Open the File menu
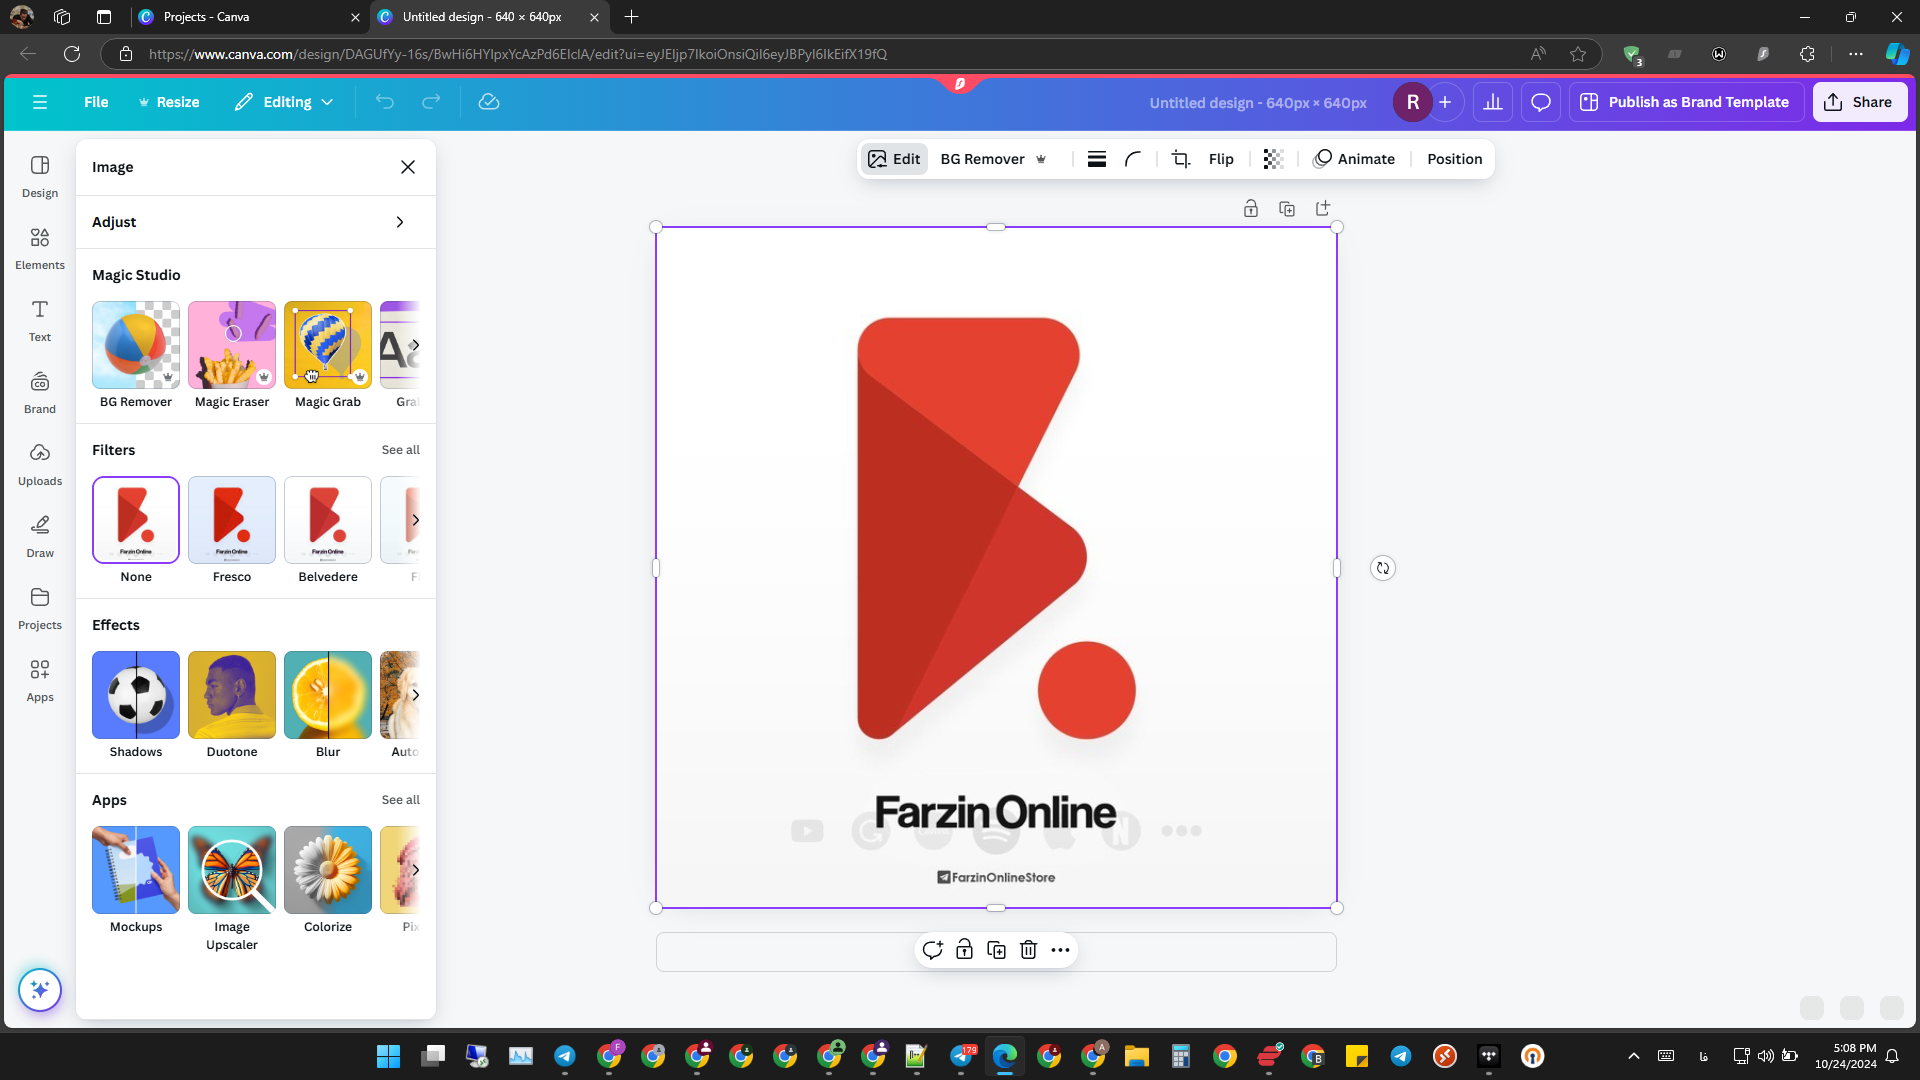 tap(96, 102)
